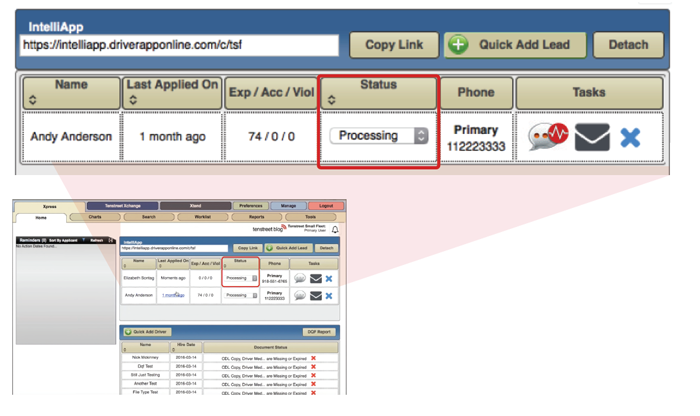
Task: Click the enlarged 'Andy Anderson' name cell
Action: point(71,137)
